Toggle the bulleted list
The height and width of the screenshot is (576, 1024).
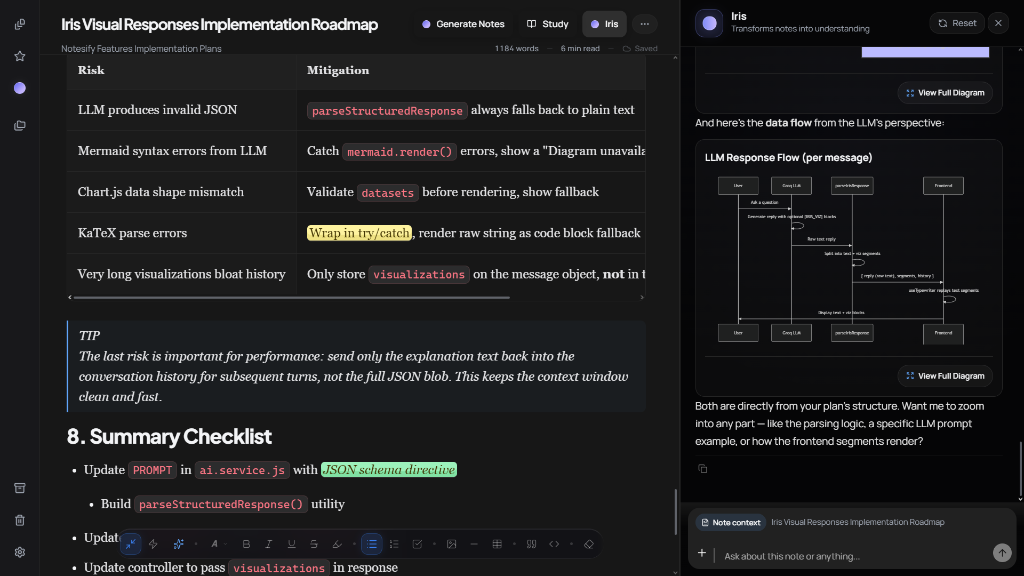coord(372,544)
